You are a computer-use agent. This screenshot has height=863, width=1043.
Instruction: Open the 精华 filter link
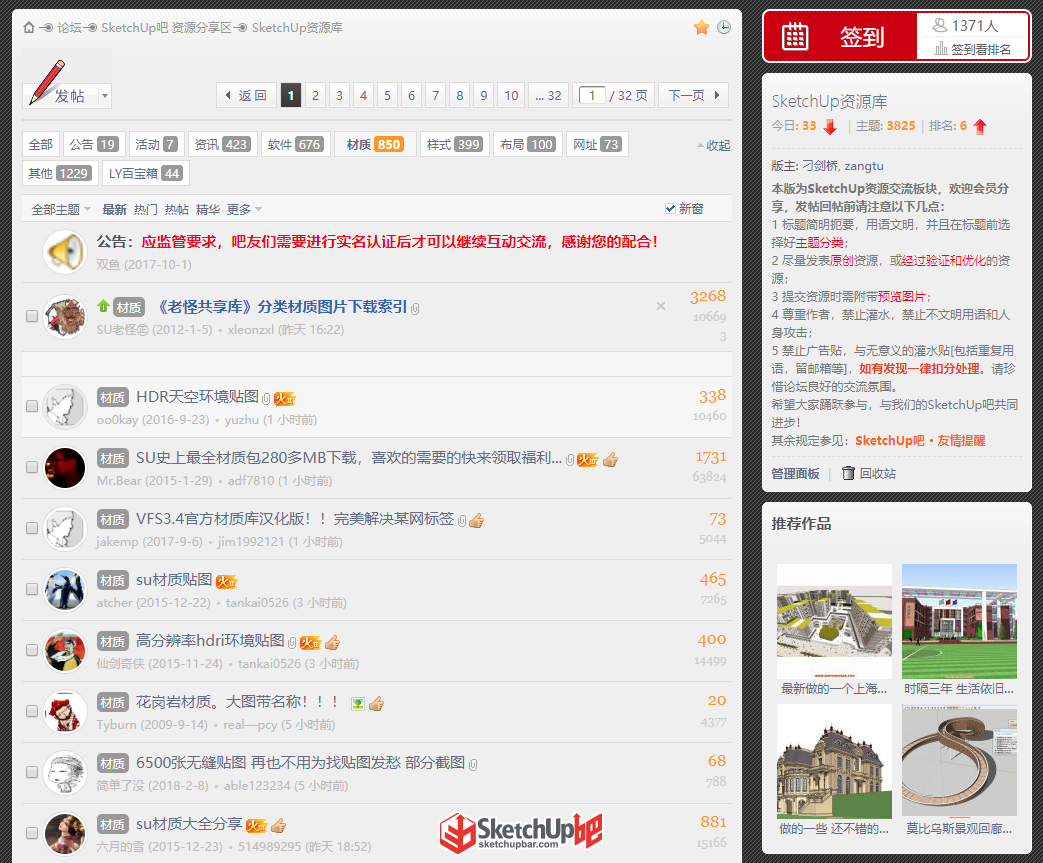pos(208,210)
